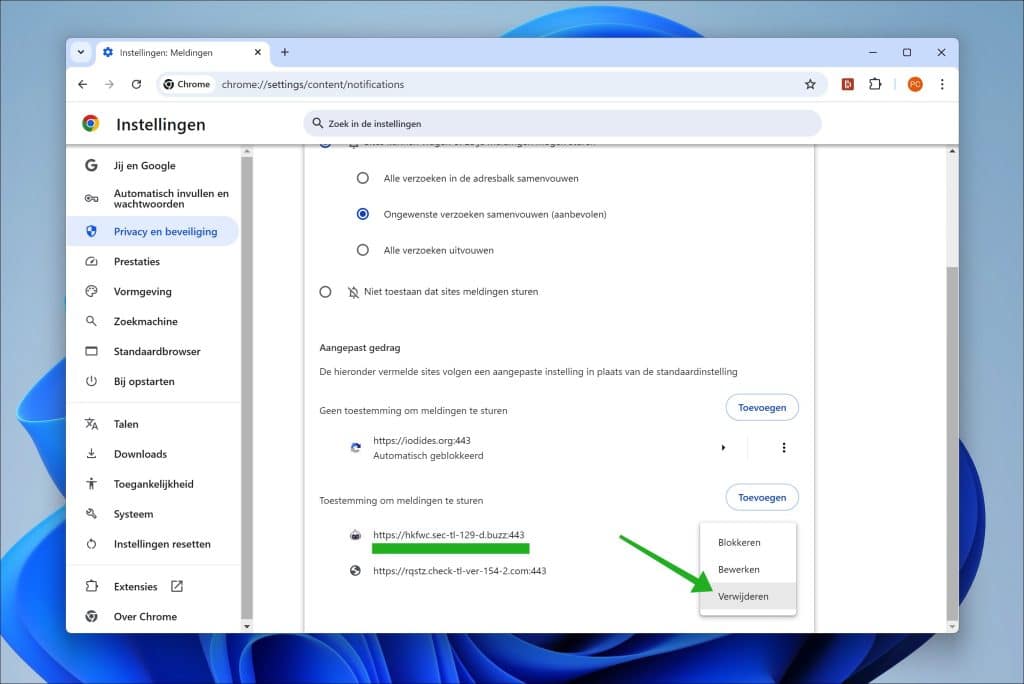This screenshot has height=684, width=1024.
Task: Open a new tab with plus button
Action: [285, 52]
